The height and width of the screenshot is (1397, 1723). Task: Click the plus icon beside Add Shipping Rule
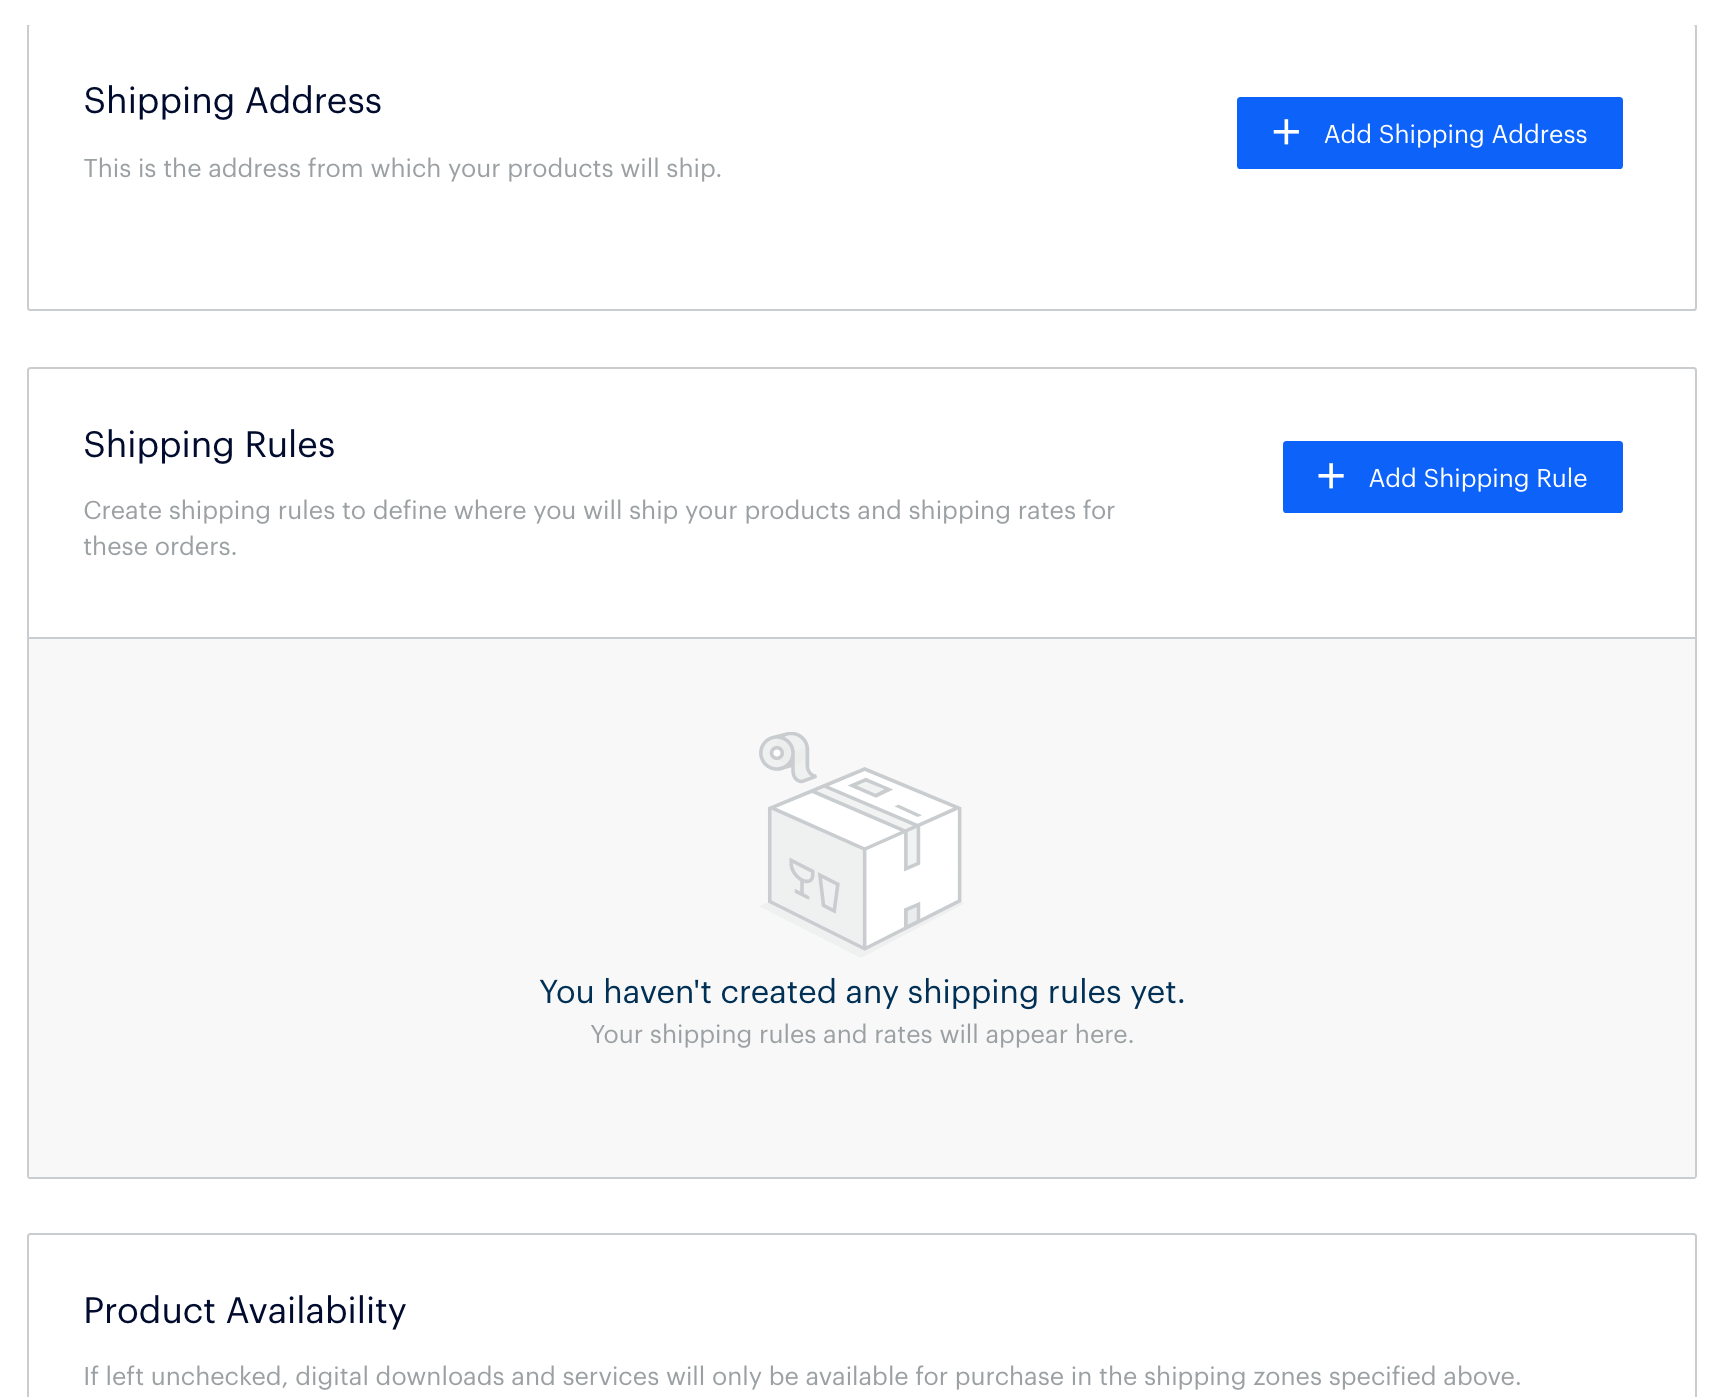(1331, 477)
